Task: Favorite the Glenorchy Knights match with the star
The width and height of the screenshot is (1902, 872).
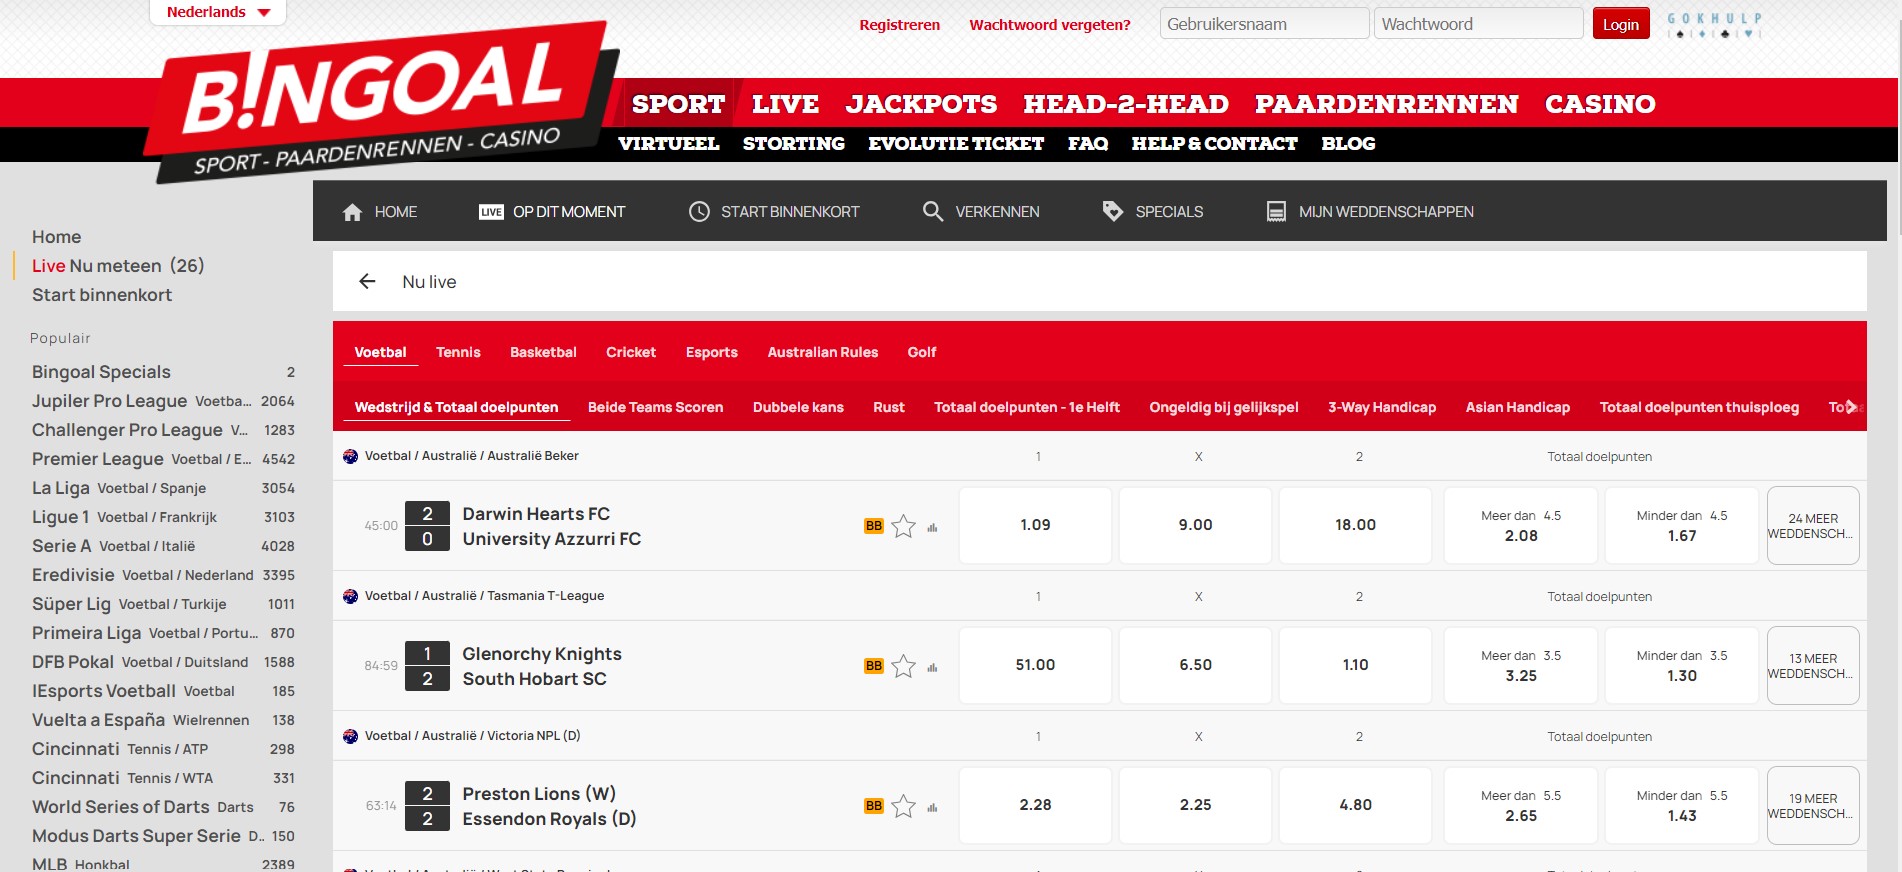Action: tap(903, 666)
